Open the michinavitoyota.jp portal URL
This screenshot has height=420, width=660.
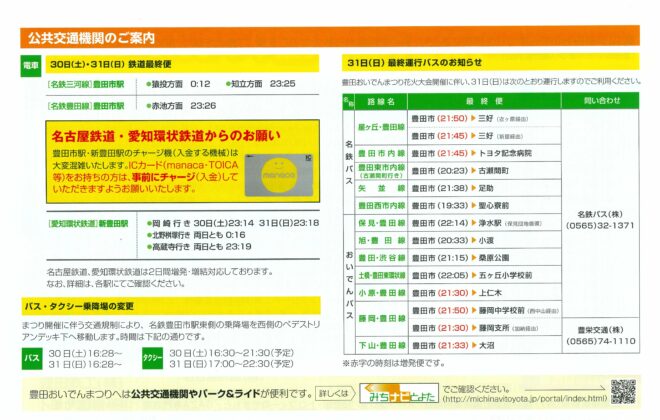(524, 399)
